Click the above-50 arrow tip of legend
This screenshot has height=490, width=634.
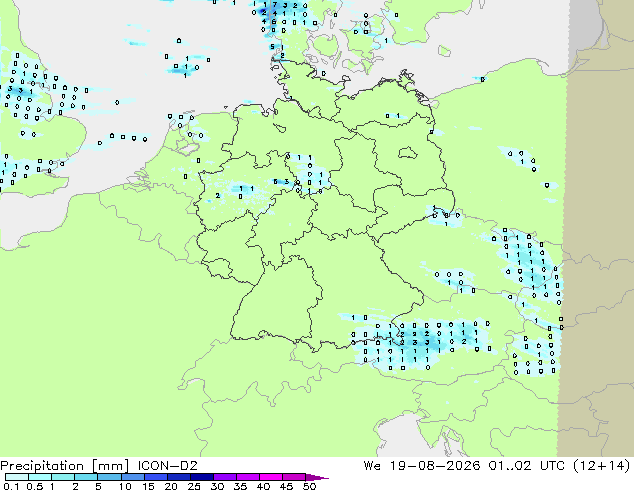[317, 477]
